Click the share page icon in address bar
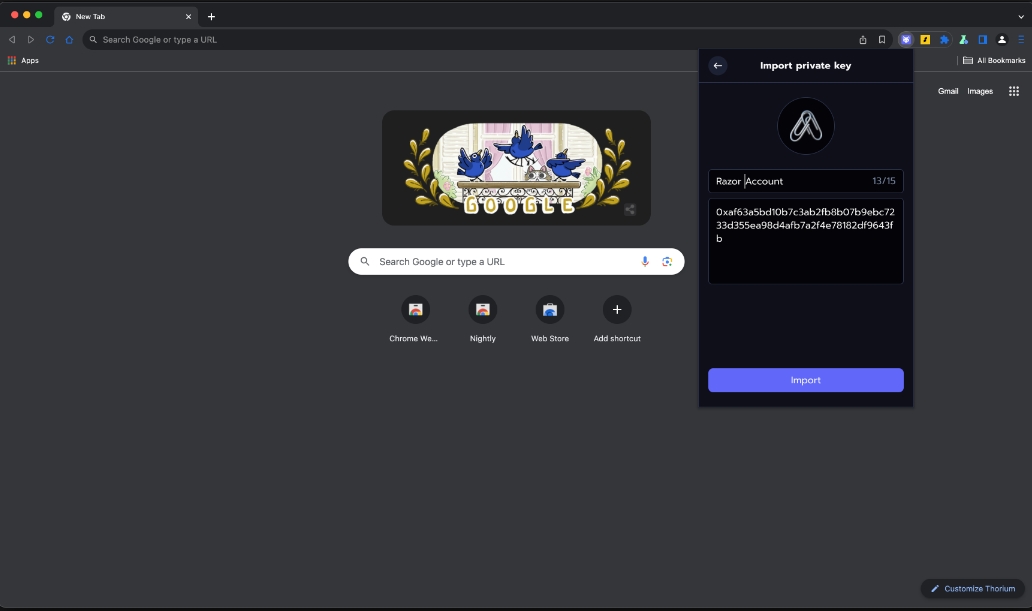Image resolution: width=1032 pixels, height=611 pixels. [863, 40]
